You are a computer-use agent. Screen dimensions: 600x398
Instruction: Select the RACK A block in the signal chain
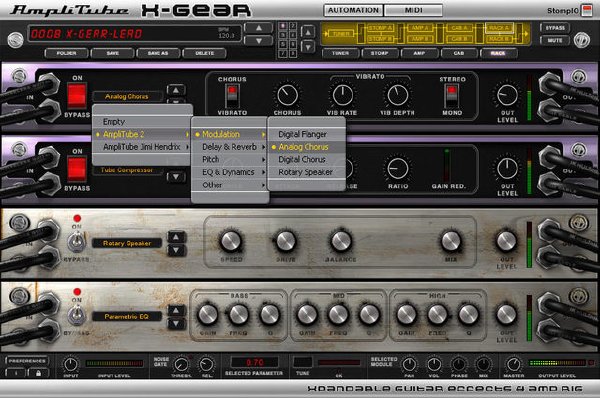tap(499, 28)
